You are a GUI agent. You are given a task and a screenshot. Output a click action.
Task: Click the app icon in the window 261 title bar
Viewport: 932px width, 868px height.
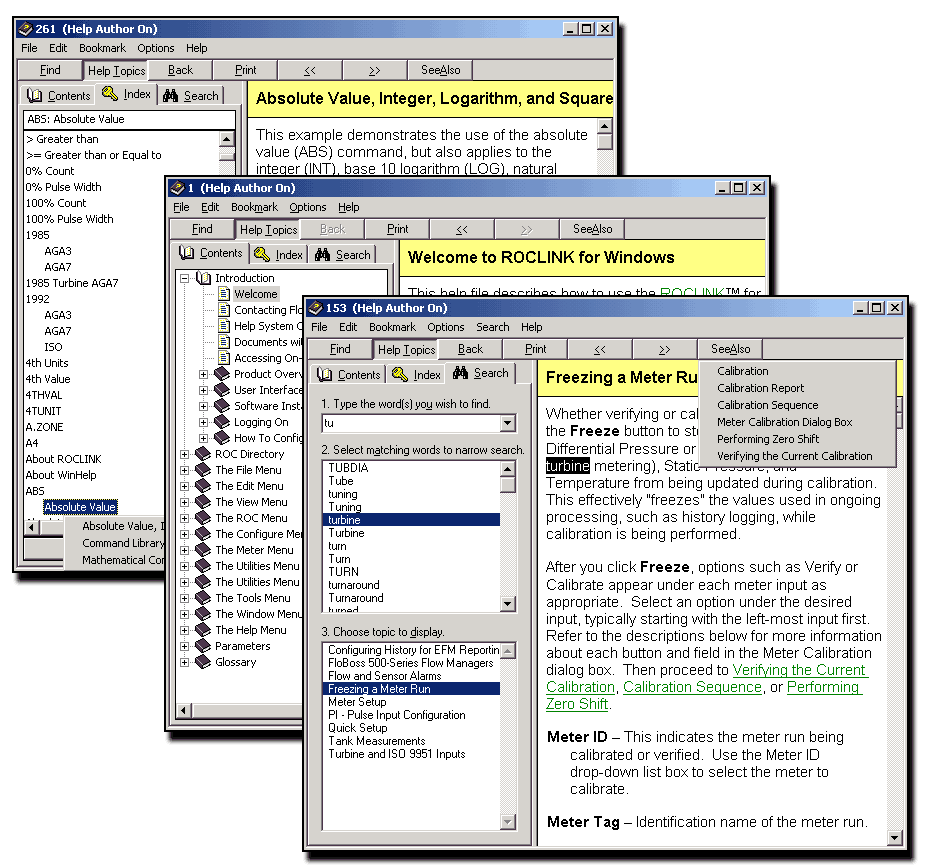pyautogui.click(x=25, y=29)
